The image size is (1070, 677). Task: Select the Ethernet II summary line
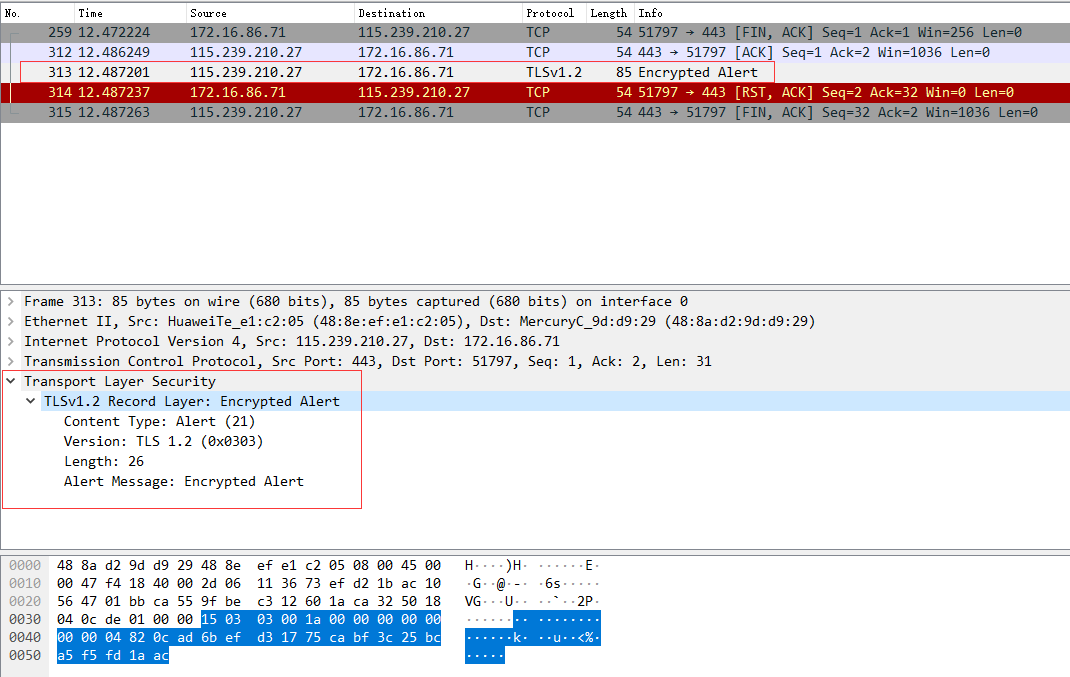tap(419, 321)
